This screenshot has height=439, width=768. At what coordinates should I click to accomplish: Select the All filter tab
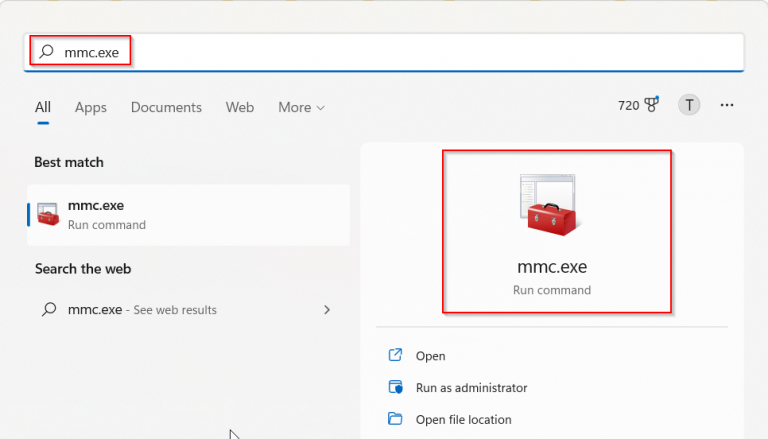43,107
